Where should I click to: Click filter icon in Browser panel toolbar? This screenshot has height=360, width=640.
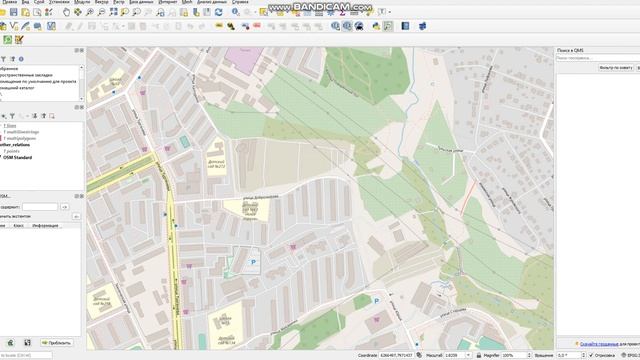(3, 59)
